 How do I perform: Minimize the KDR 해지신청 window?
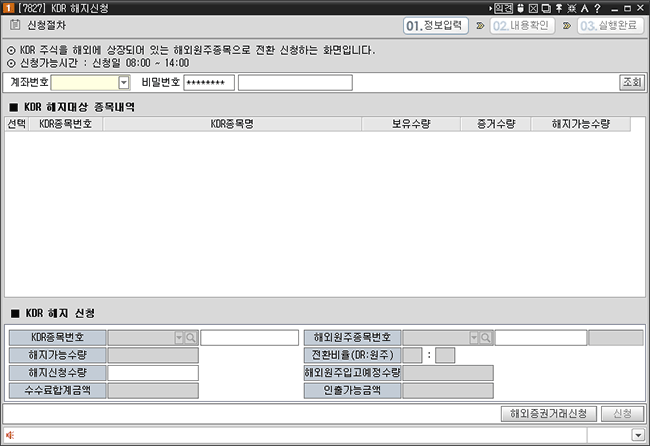(x=615, y=9)
